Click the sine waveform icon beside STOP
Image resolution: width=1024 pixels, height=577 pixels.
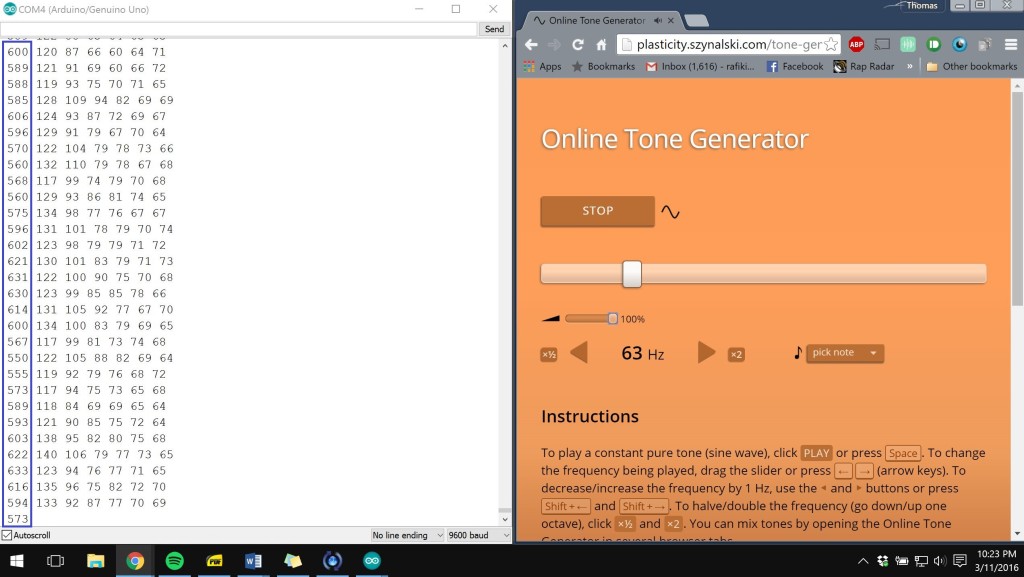(x=670, y=212)
